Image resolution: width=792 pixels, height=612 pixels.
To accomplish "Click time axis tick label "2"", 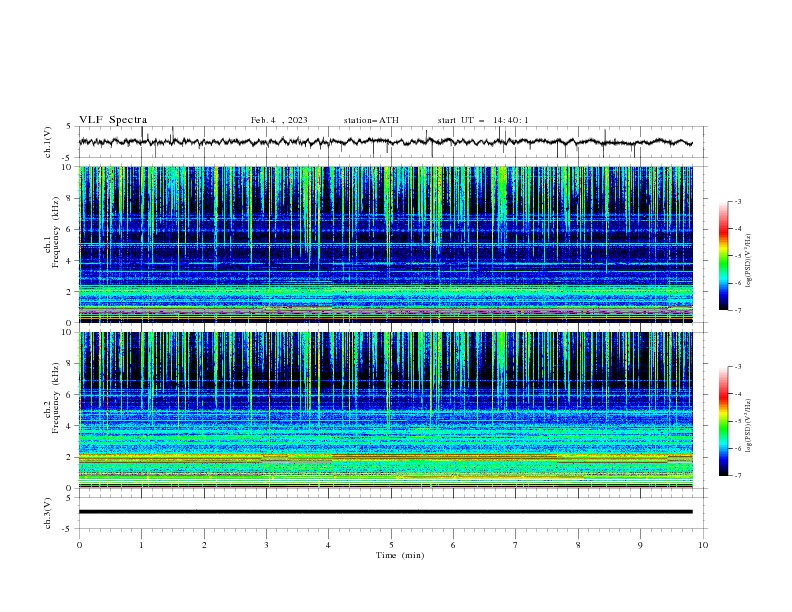I will coord(204,545).
